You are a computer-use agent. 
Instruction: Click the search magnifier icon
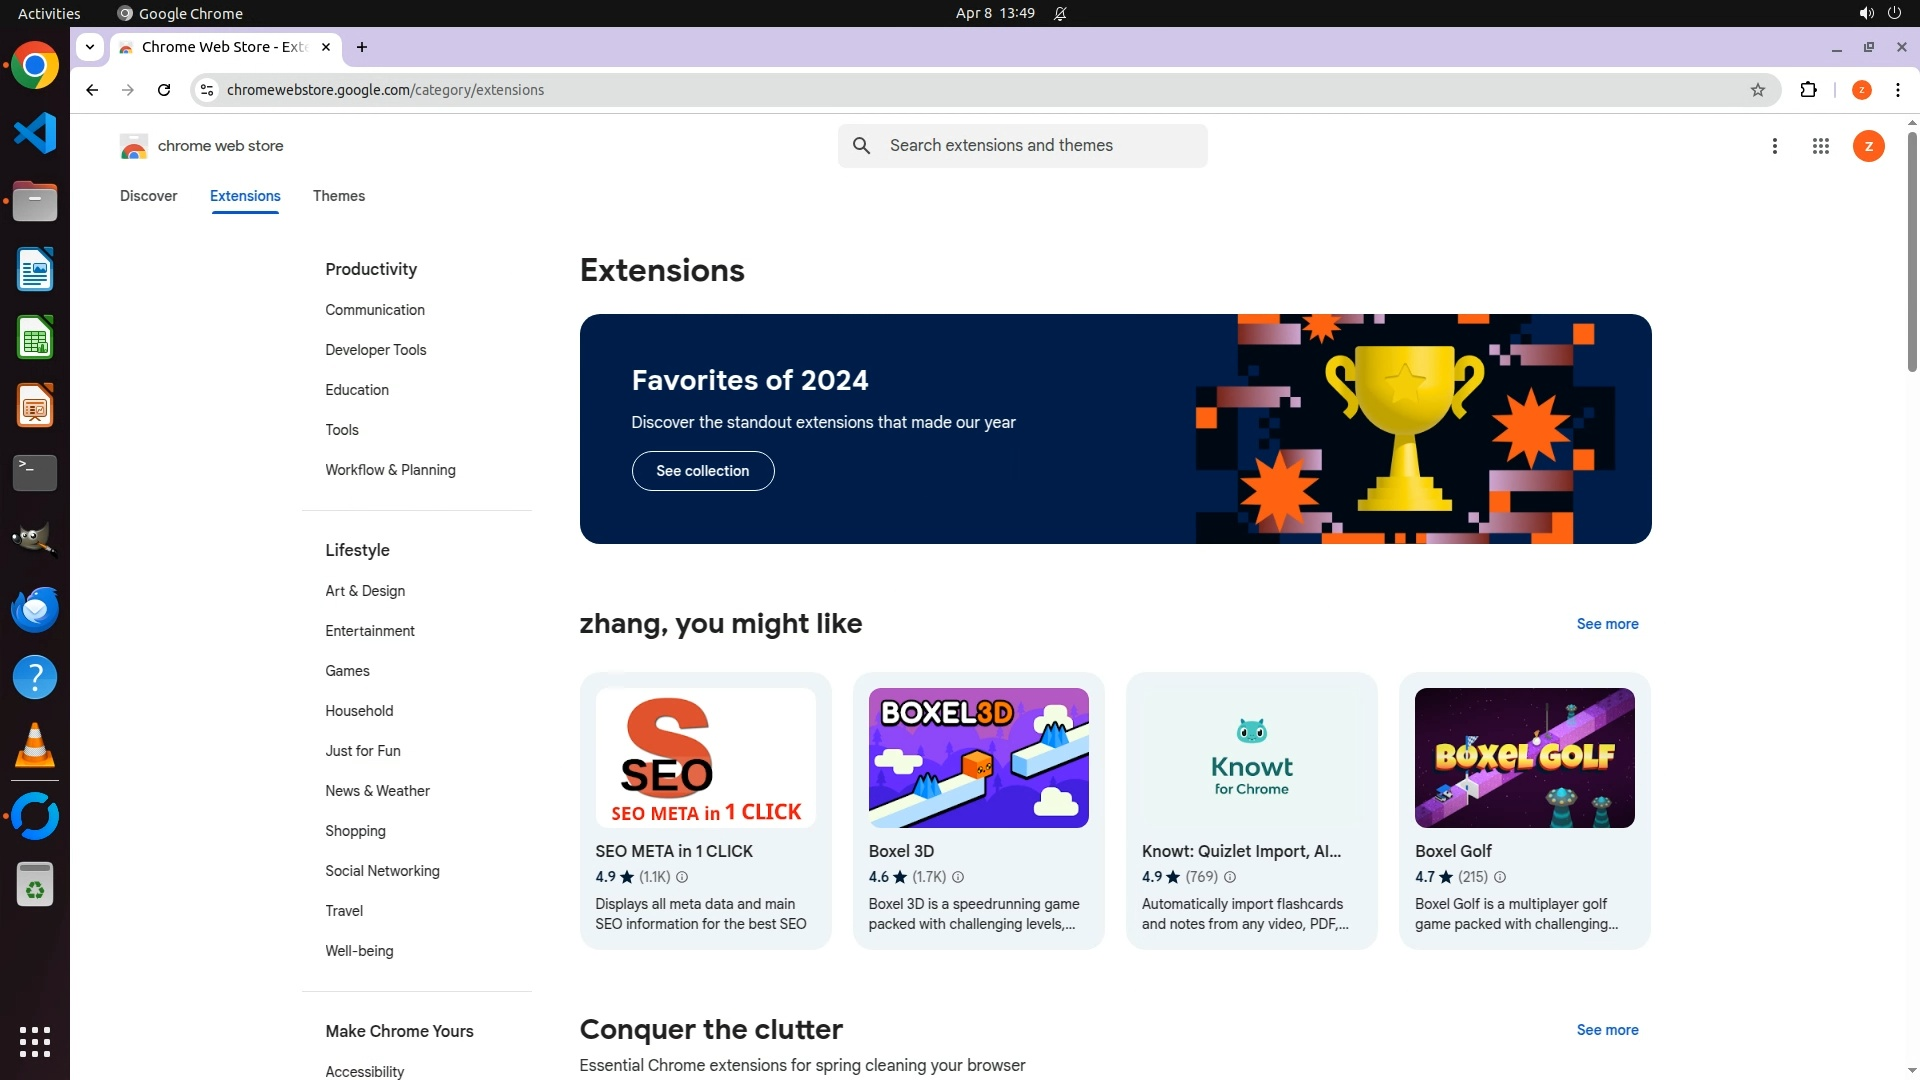coord(861,146)
